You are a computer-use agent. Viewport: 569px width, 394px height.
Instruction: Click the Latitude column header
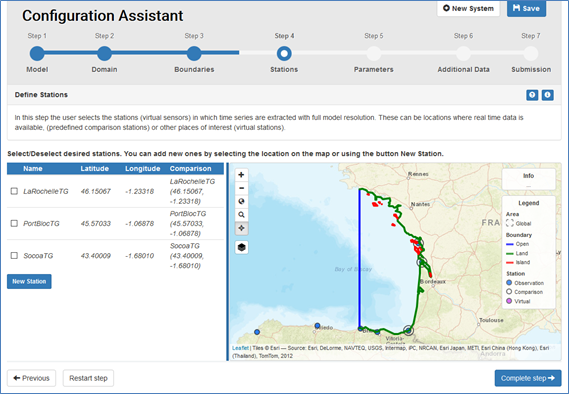(95, 169)
